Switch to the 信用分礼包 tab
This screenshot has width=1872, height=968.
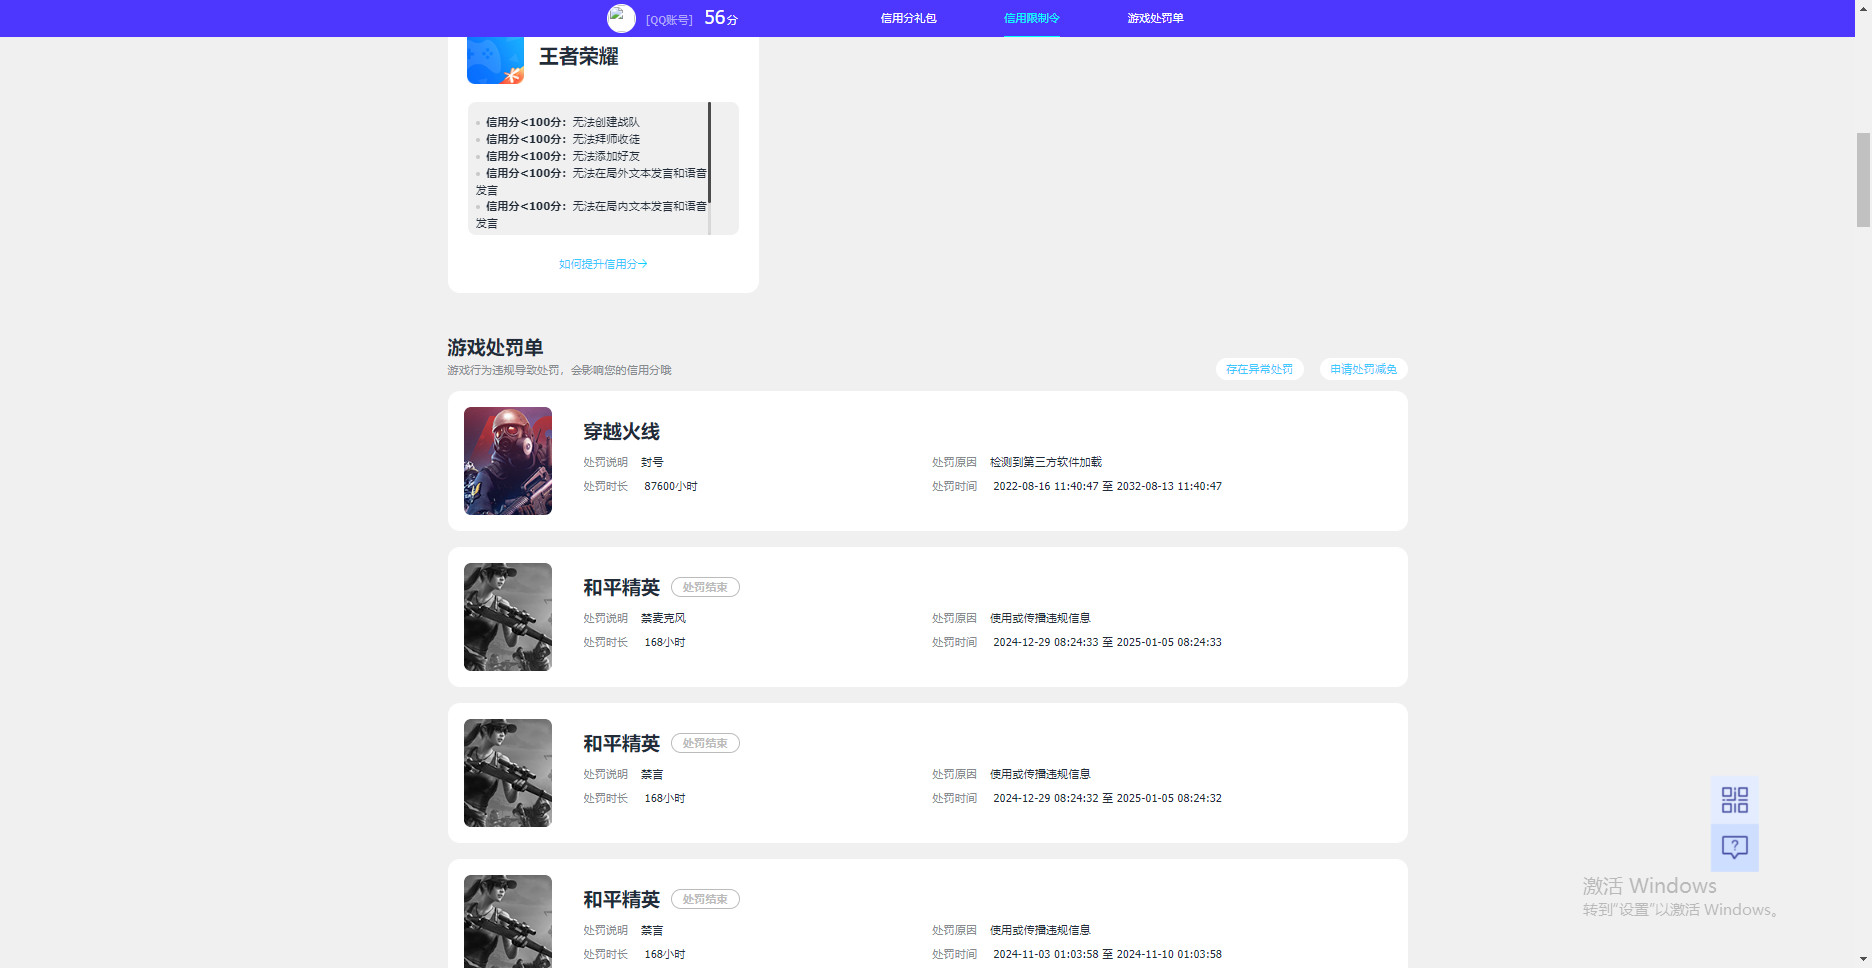908,18
